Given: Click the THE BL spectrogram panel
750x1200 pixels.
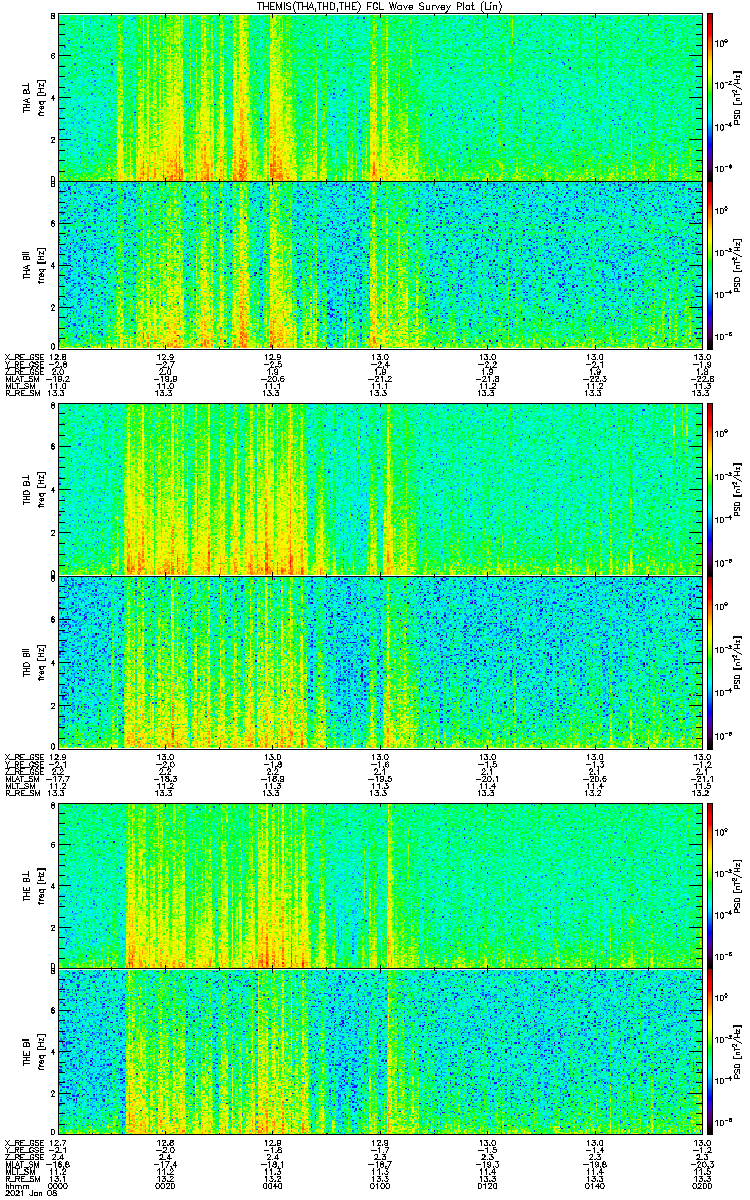Looking at the screenshot, I should click(x=380, y=884).
